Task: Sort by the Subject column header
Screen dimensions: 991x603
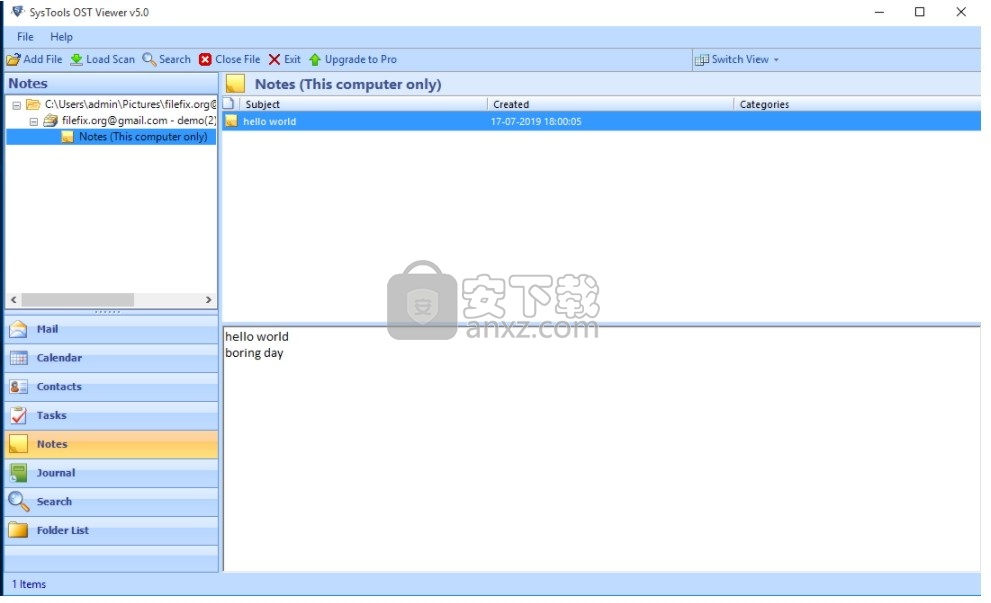Action: tap(363, 104)
